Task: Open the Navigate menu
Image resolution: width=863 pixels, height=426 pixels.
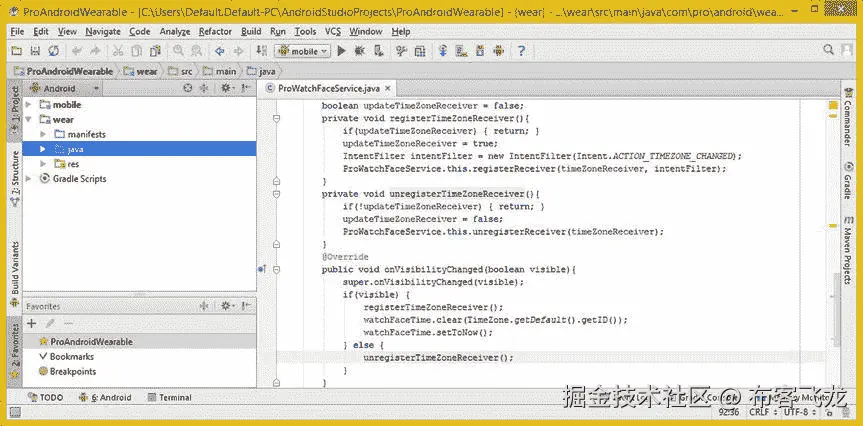Action: (x=103, y=31)
